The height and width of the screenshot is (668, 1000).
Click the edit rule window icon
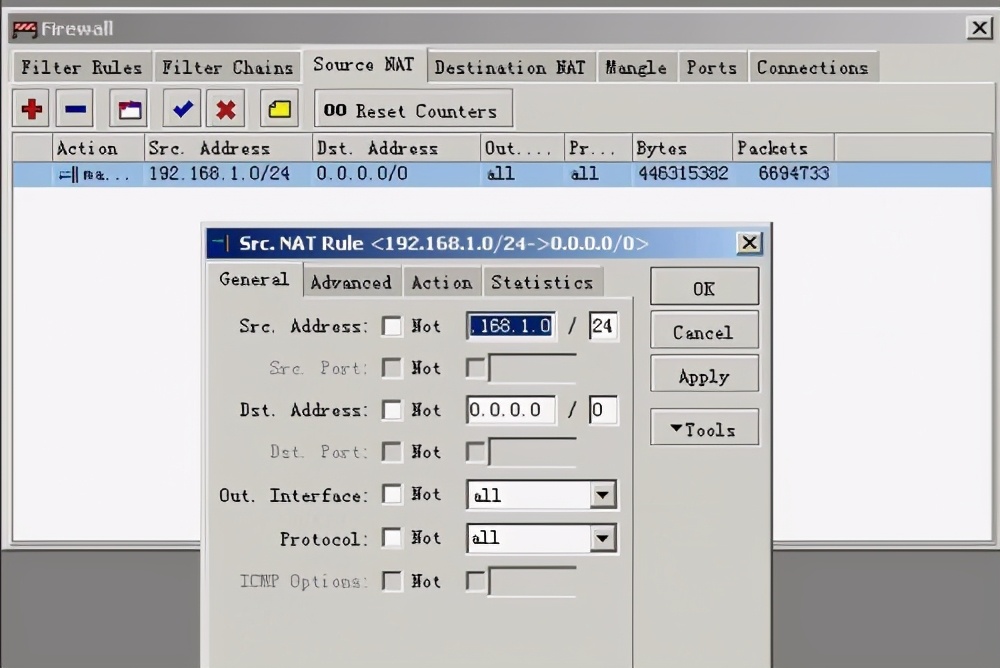pos(130,109)
